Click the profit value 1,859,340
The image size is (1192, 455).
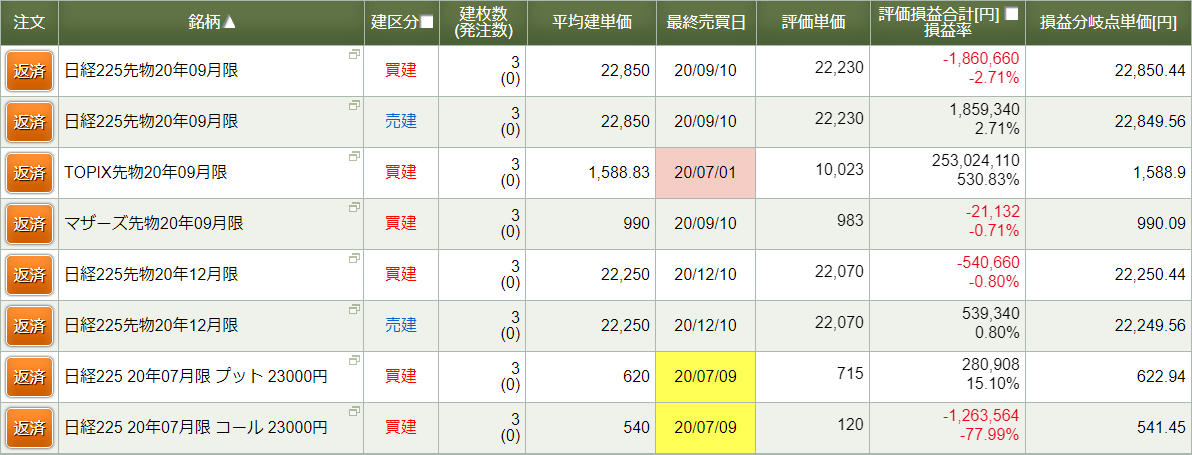[984, 110]
